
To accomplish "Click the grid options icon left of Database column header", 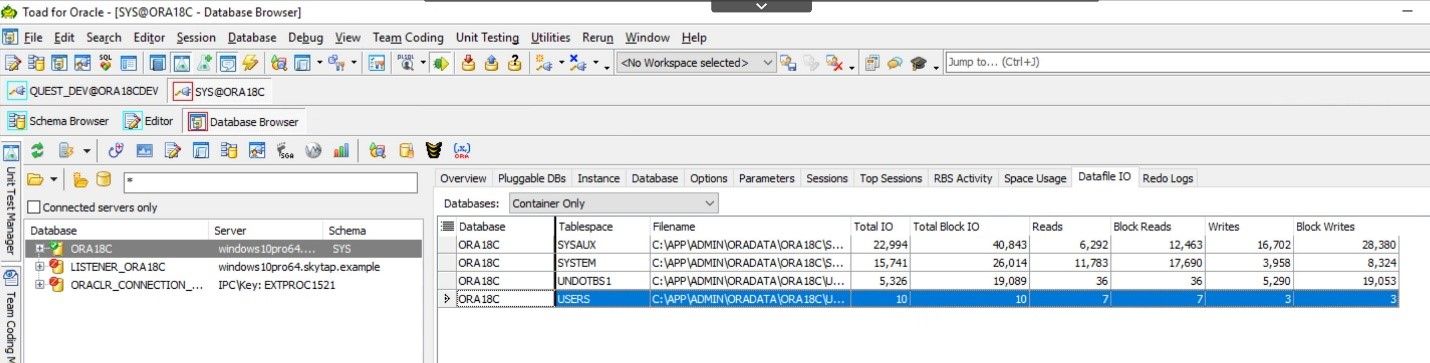I will coord(447,227).
